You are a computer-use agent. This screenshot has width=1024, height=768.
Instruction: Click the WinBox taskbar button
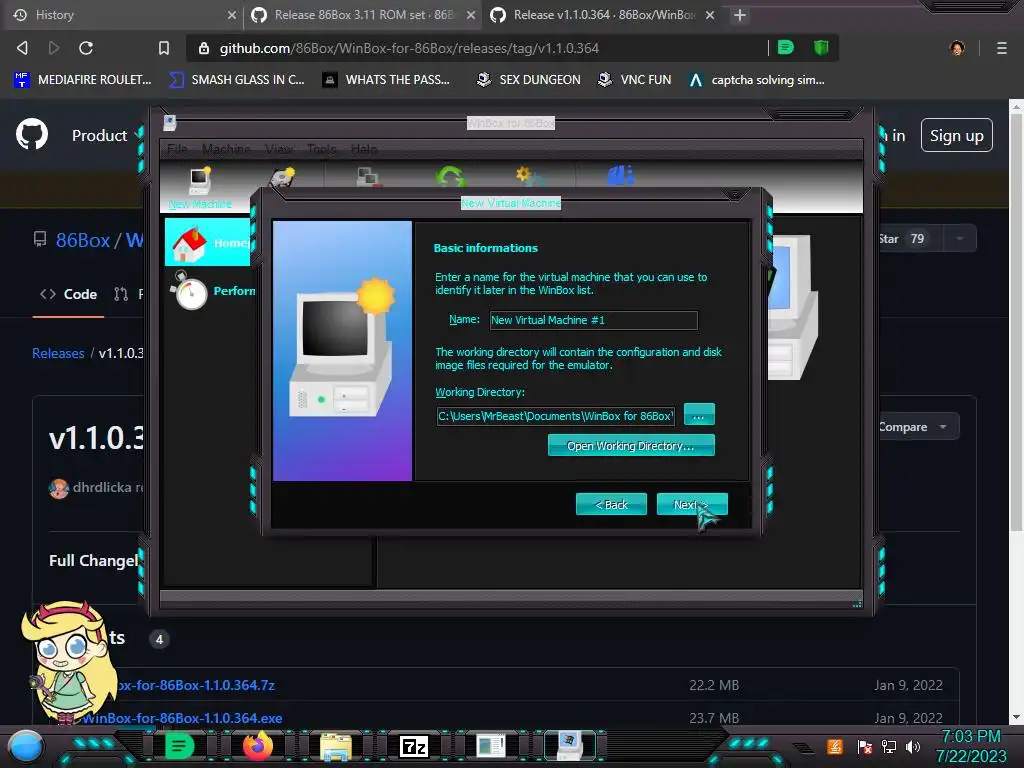[569, 745]
